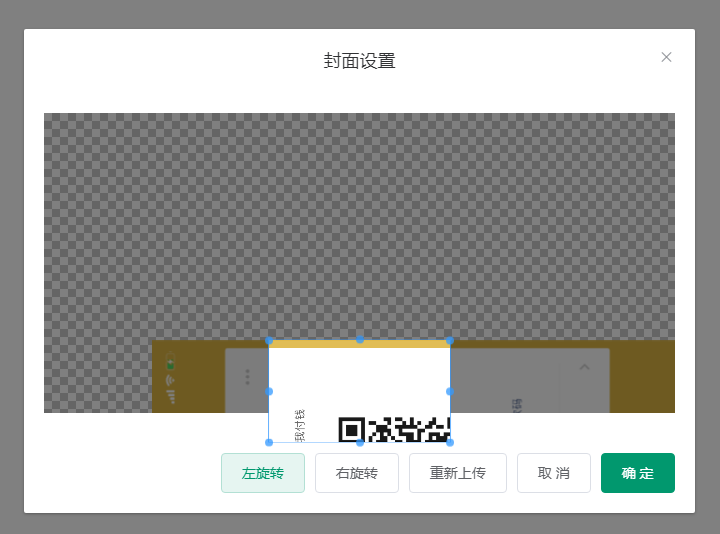
Task: Click the QR code inside crop box
Action: coord(394,430)
